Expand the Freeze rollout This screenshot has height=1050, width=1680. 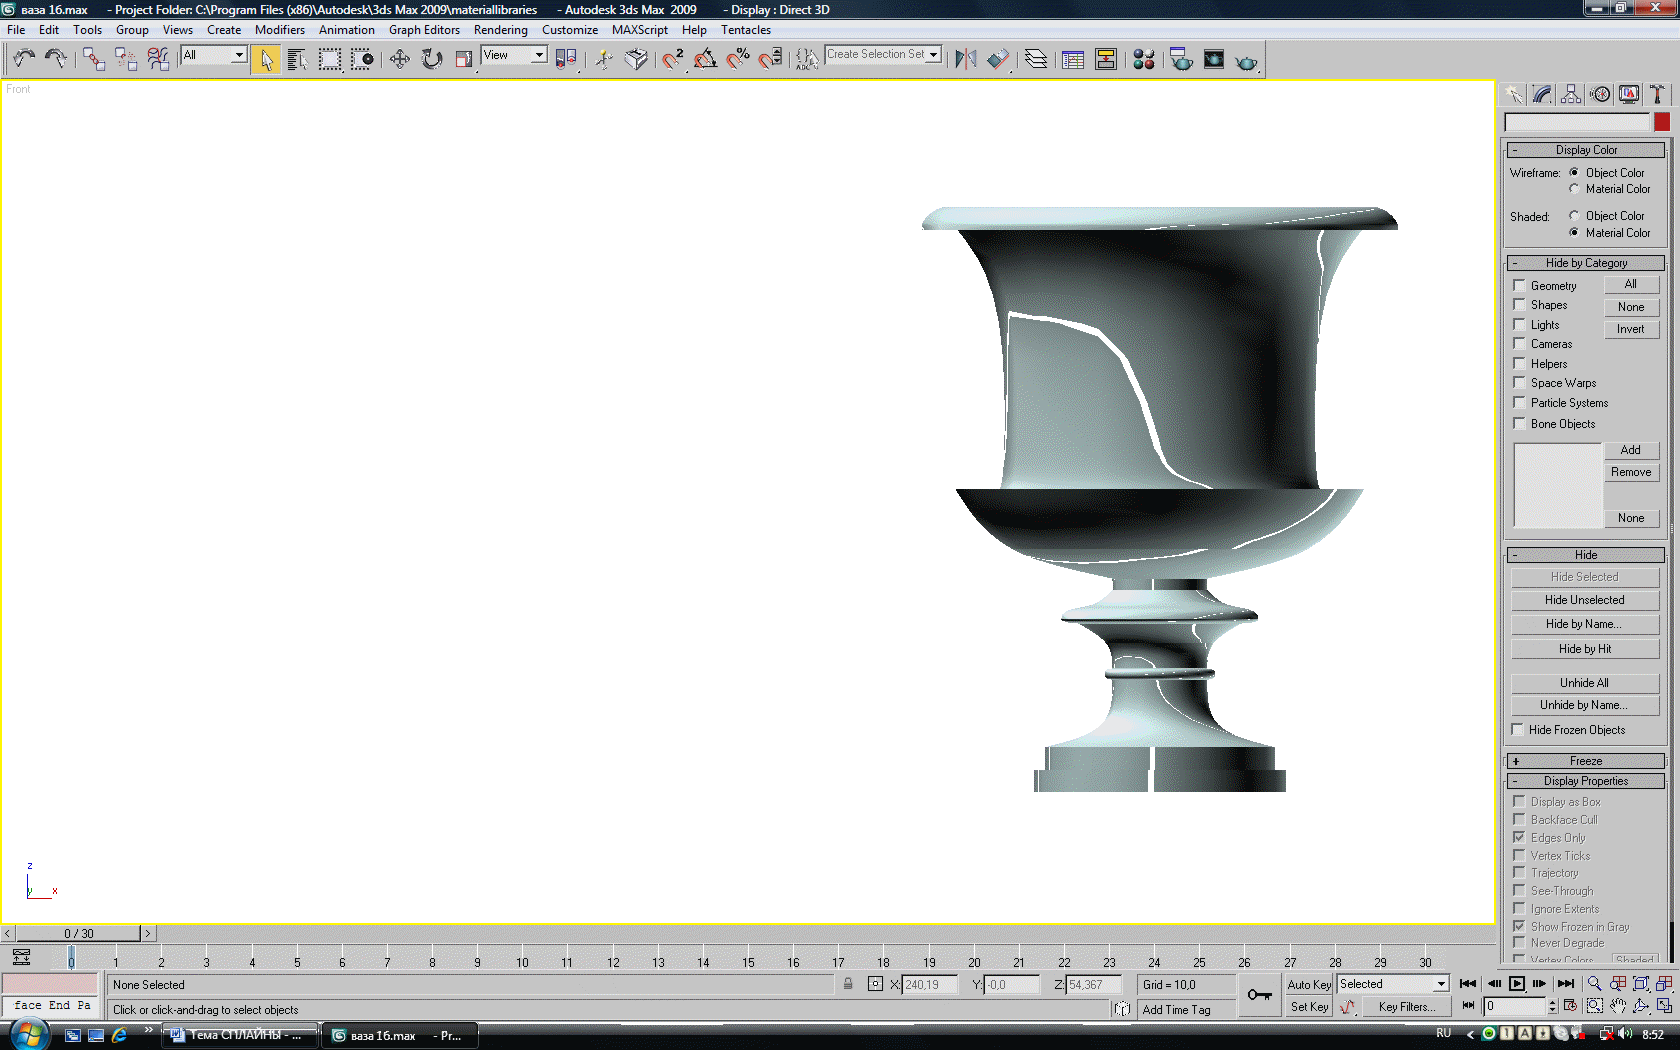[x=1585, y=761]
